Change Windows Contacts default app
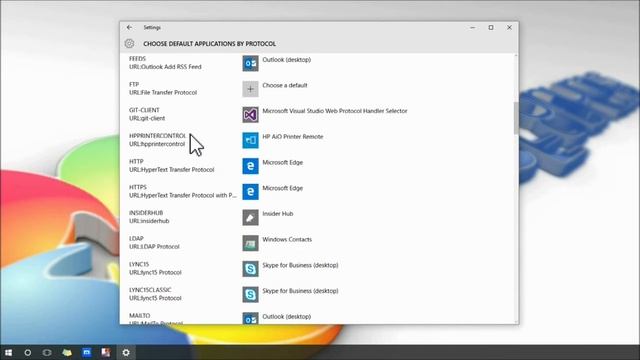The height and width of the screenshot is (360, 640). (x=287, y=239)
